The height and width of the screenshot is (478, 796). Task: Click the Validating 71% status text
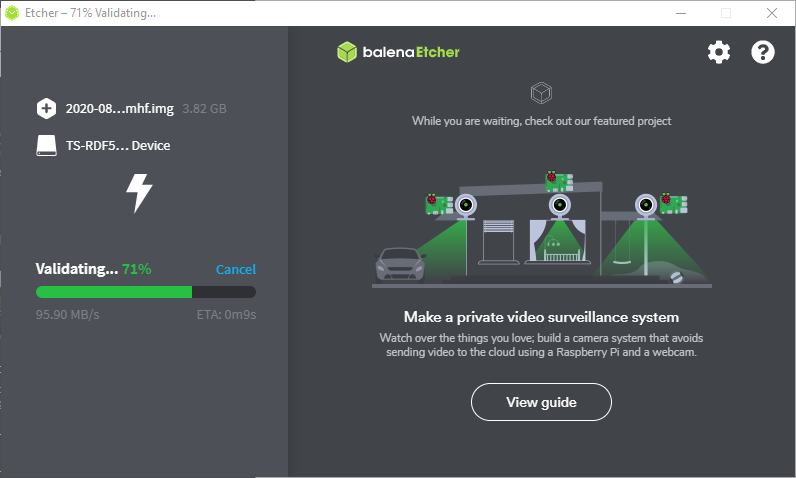(93, 269)
